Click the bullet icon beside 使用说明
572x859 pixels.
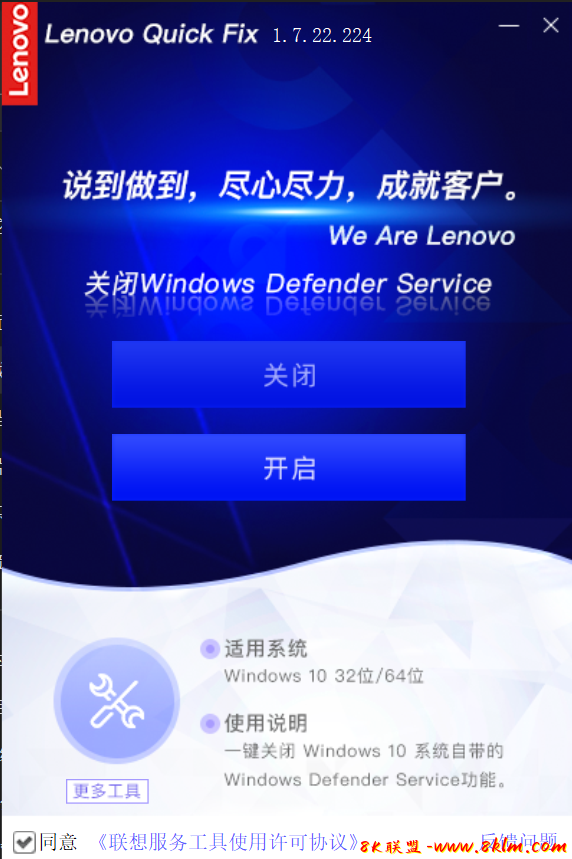tap(209, 724)
